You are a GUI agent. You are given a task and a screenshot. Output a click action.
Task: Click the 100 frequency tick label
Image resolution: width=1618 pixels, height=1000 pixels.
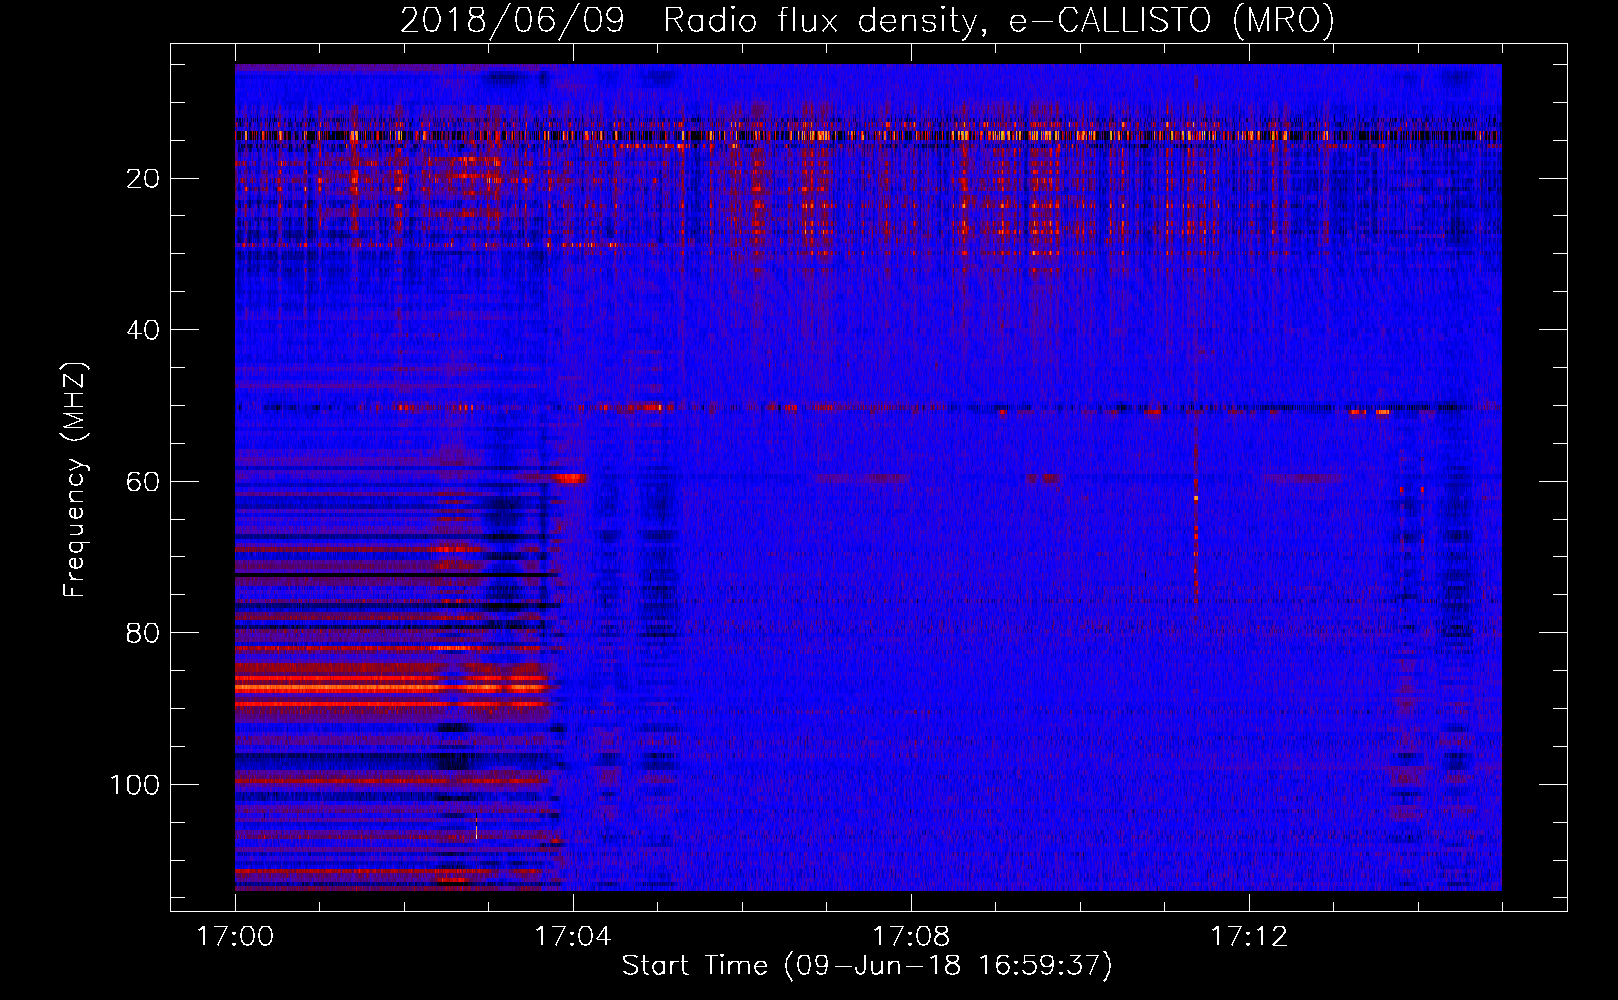[x=135, y=785]
